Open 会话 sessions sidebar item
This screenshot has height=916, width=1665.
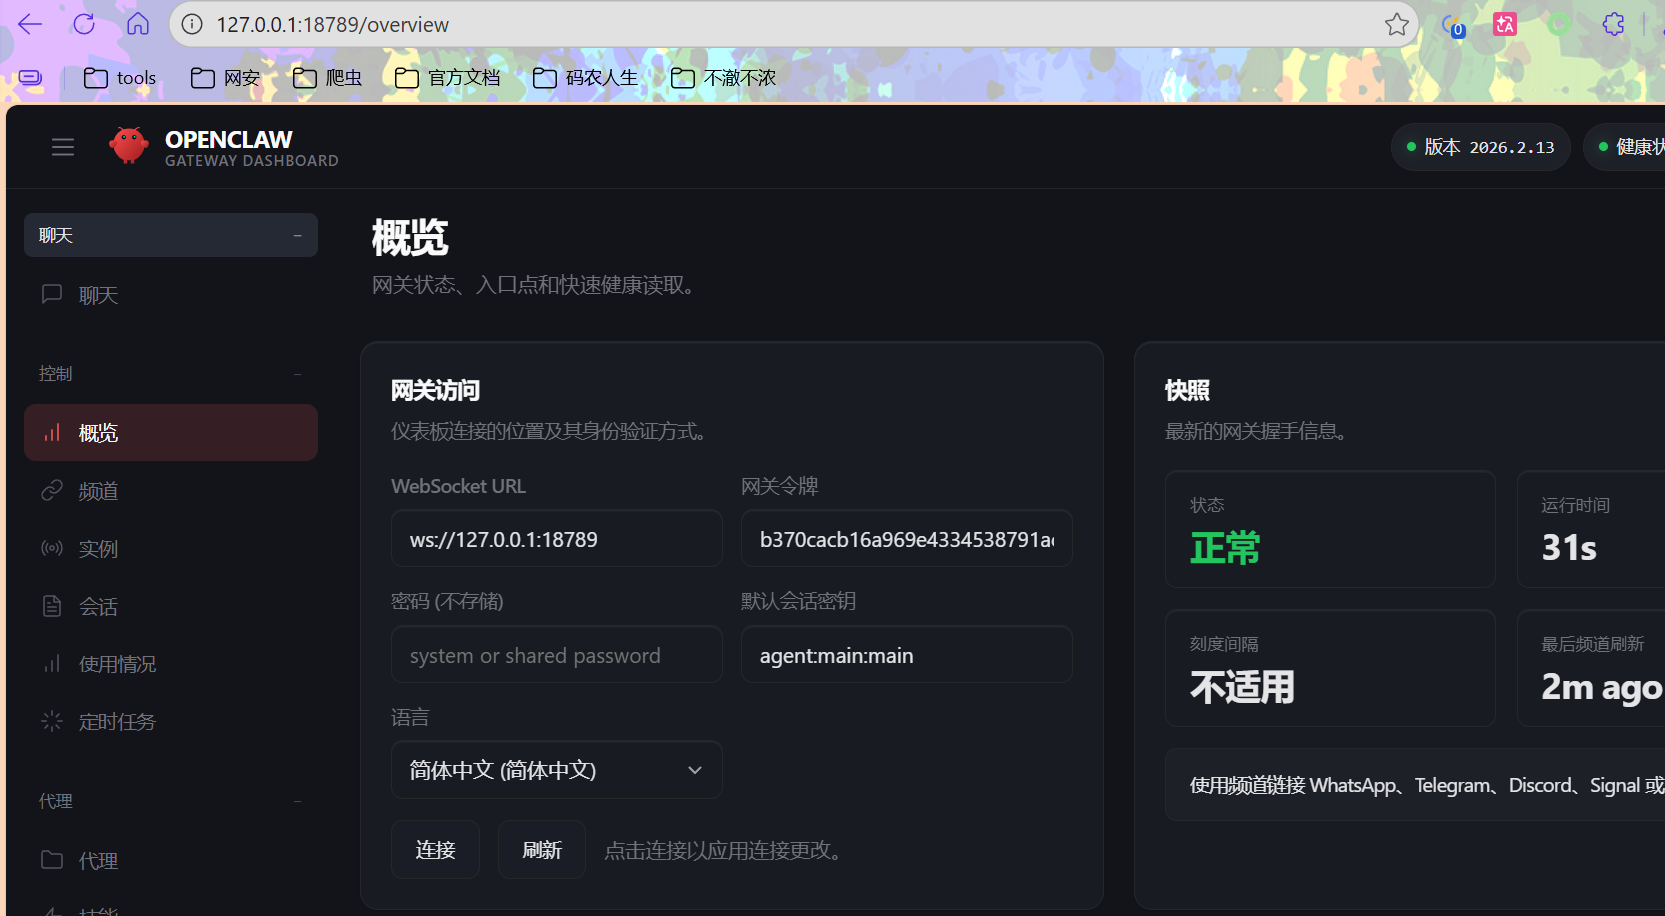pos(171,607)
